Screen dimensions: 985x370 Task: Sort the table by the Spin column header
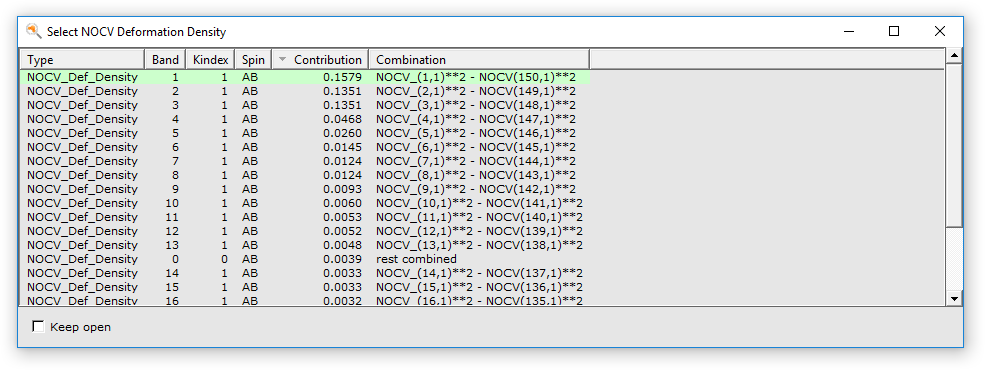(253, 60)
